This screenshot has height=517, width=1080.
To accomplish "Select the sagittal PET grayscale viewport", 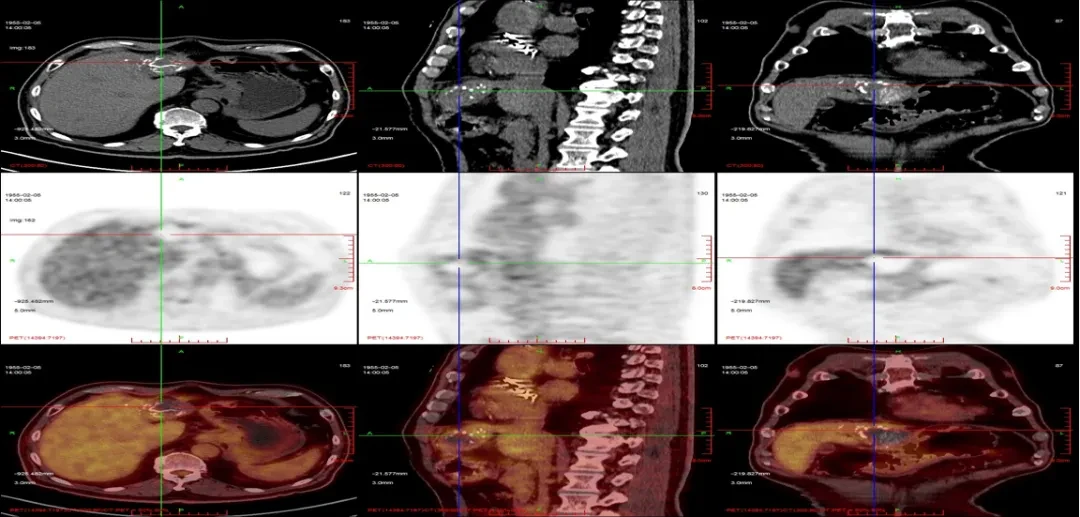I will (x=537, y=258).
